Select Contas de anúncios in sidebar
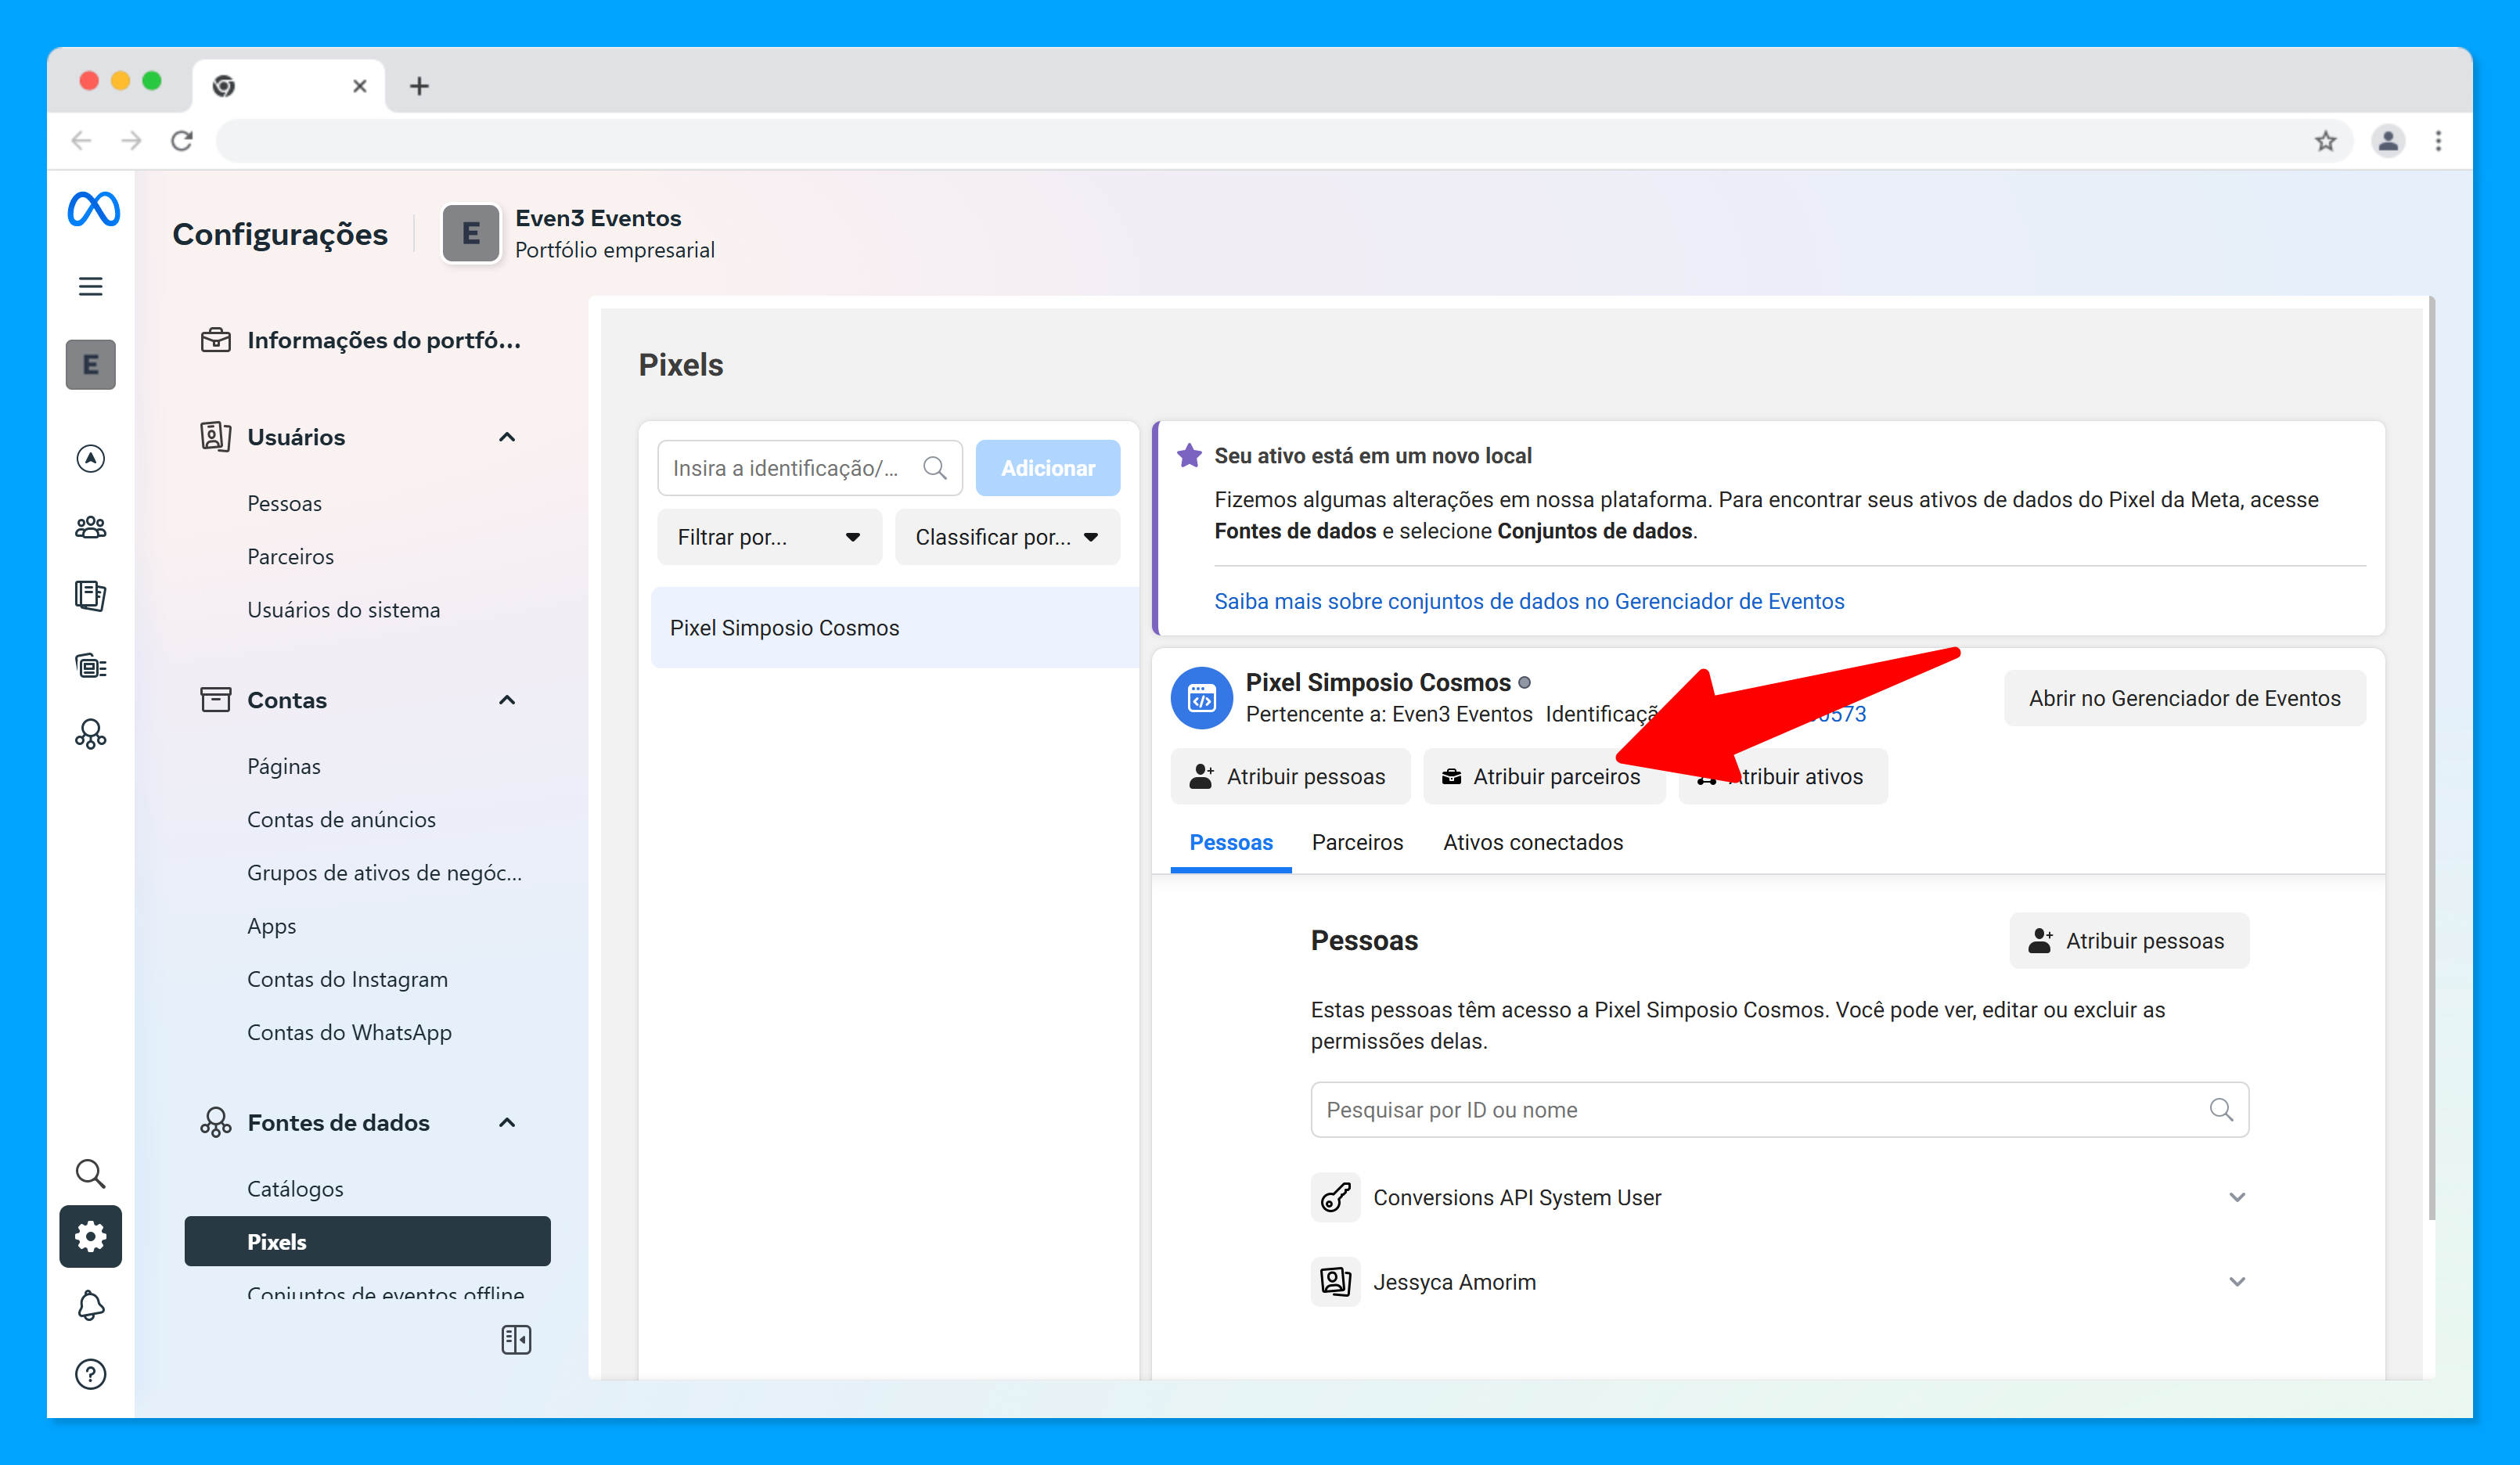2520x1465 pixels. click(x=341, y=819)
